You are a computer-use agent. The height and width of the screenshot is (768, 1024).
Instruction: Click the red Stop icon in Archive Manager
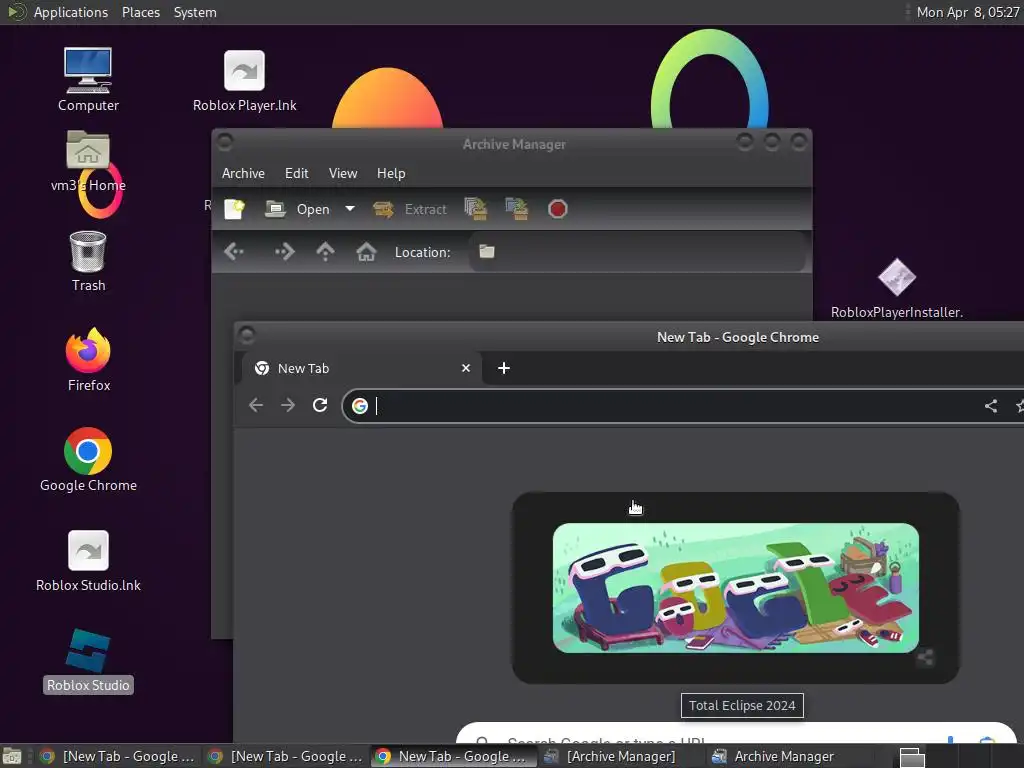coord(558,209)
